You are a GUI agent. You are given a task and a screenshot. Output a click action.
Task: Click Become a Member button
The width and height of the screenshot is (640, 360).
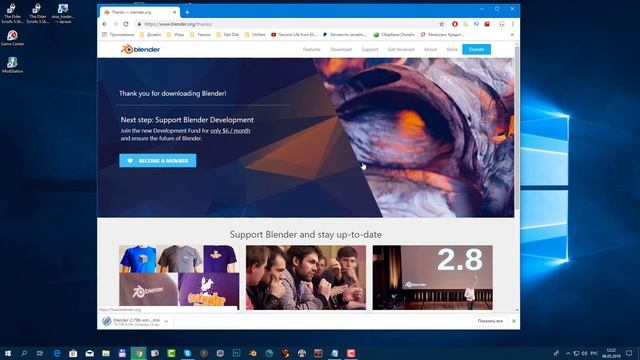(x=158, y=161)
